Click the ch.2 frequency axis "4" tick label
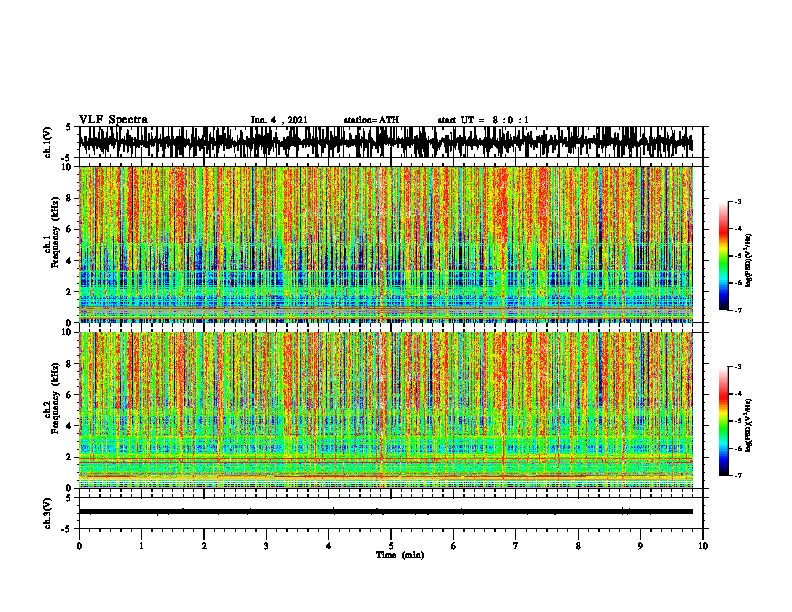Image resolution: width=792 pixels, height=612 pixels. 69,427
